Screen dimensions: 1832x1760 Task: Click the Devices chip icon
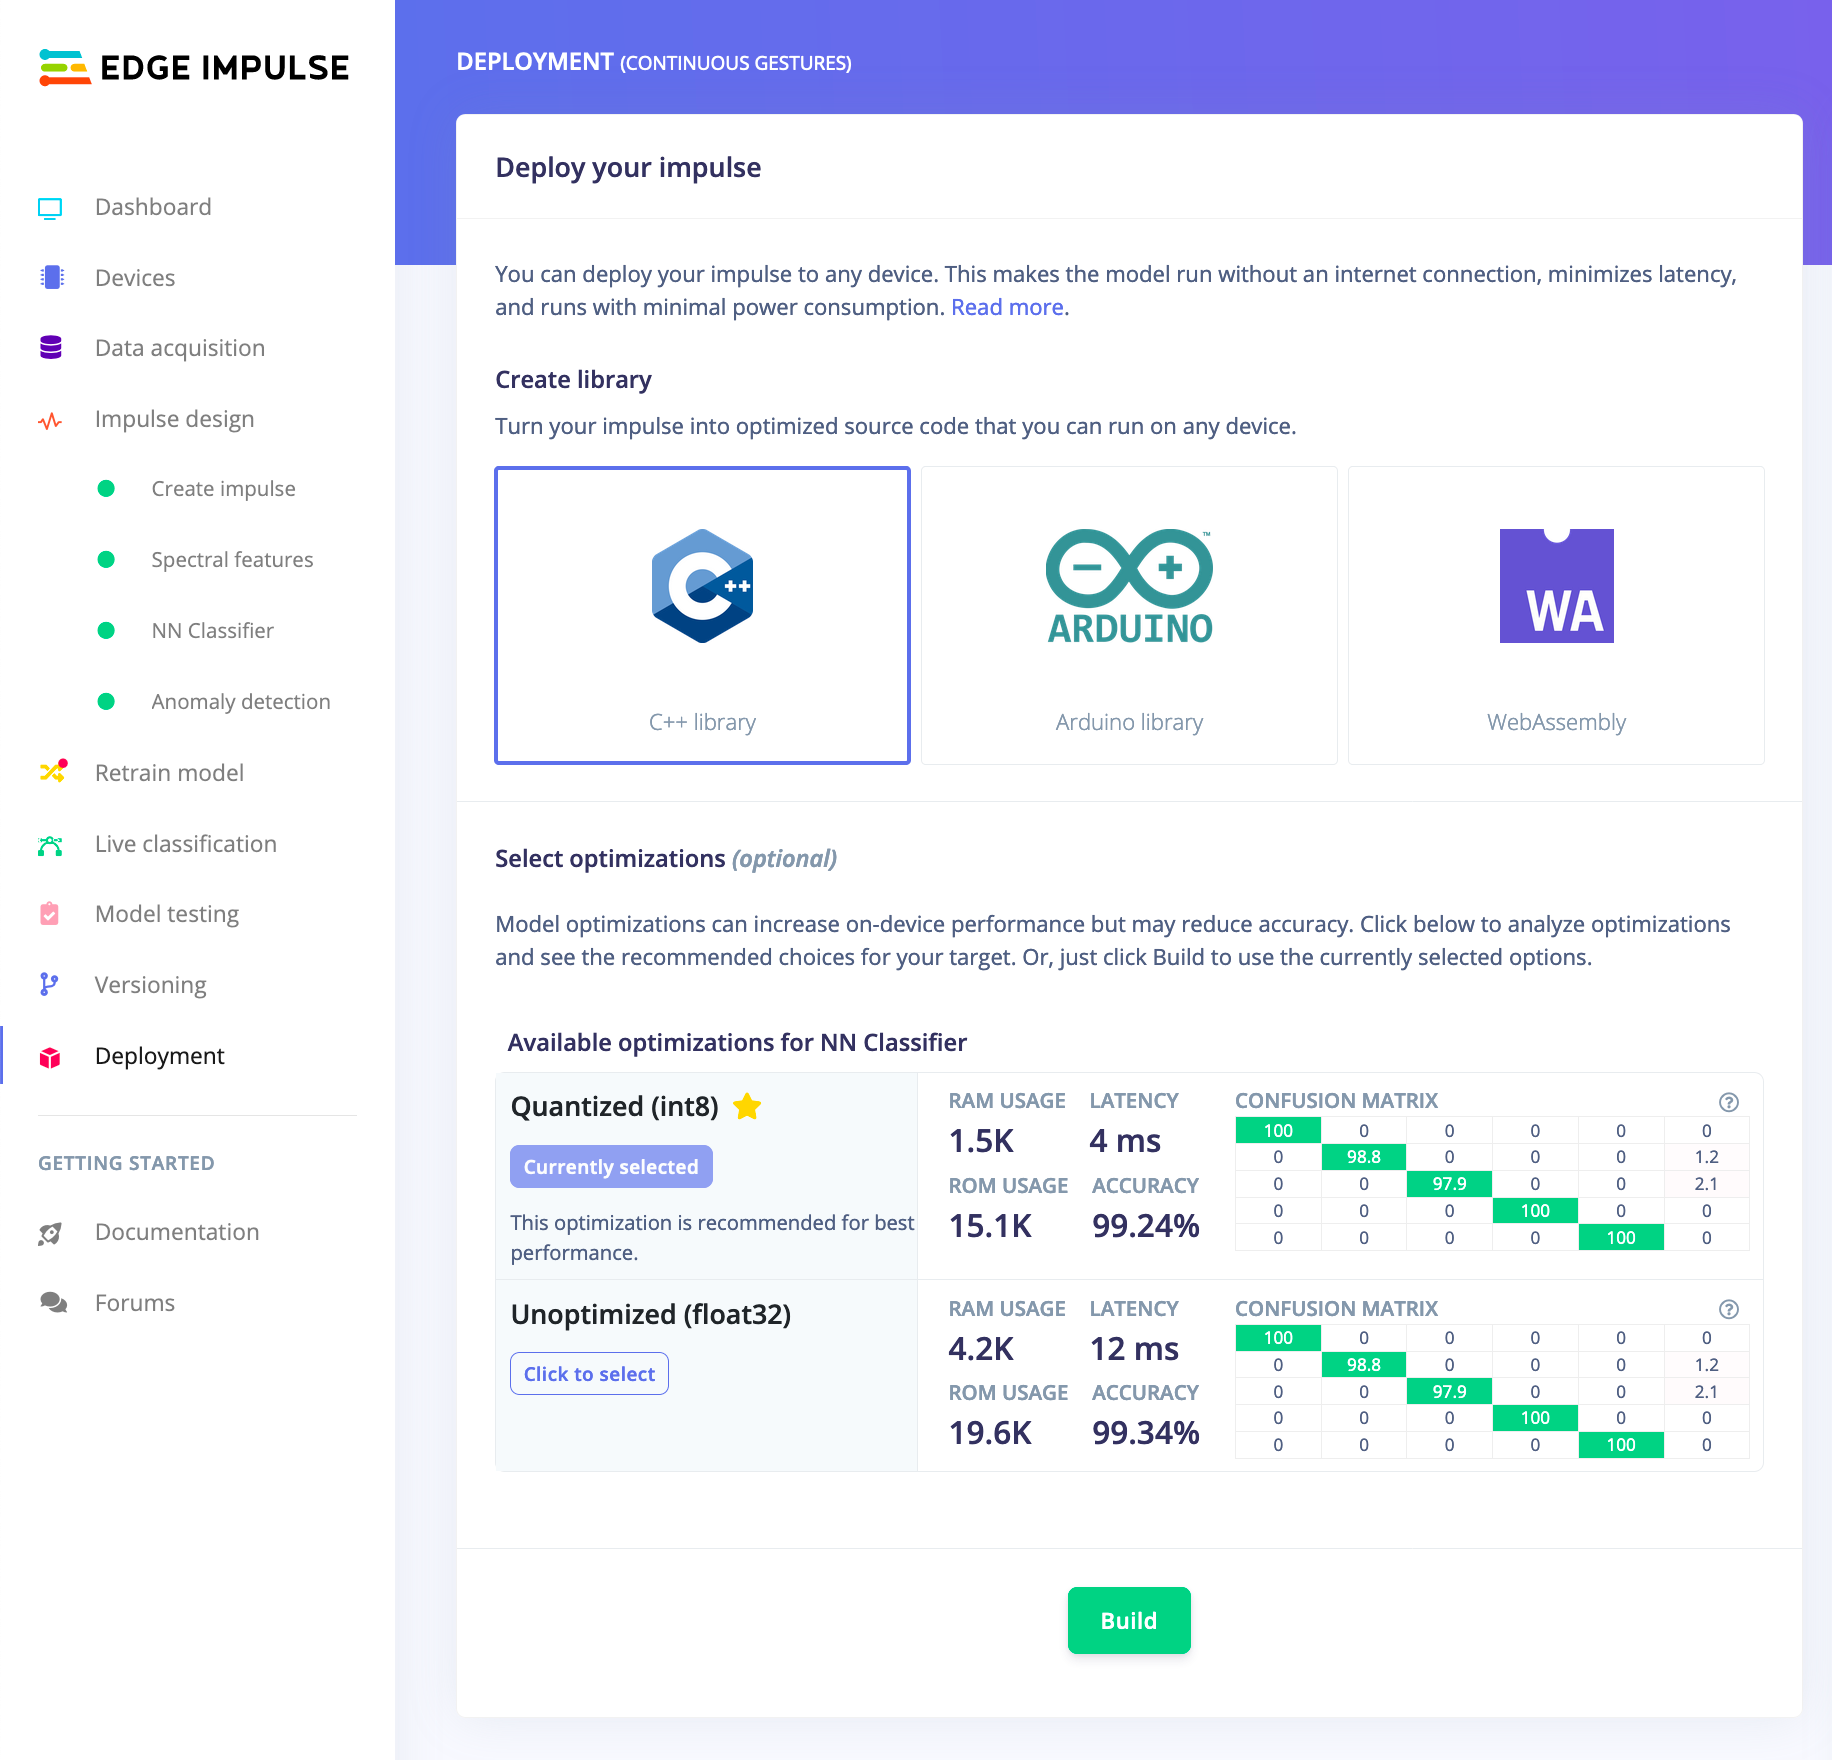pos(51,277)
